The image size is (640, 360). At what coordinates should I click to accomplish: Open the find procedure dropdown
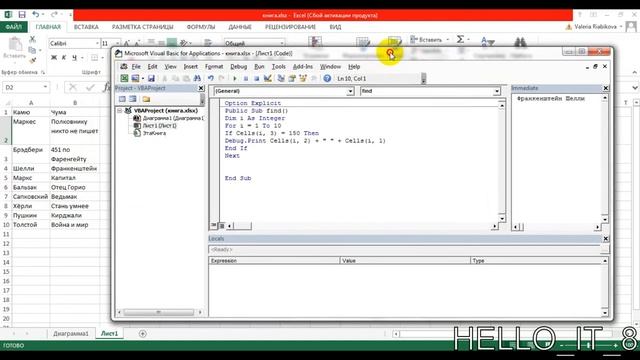pos(497,91)
